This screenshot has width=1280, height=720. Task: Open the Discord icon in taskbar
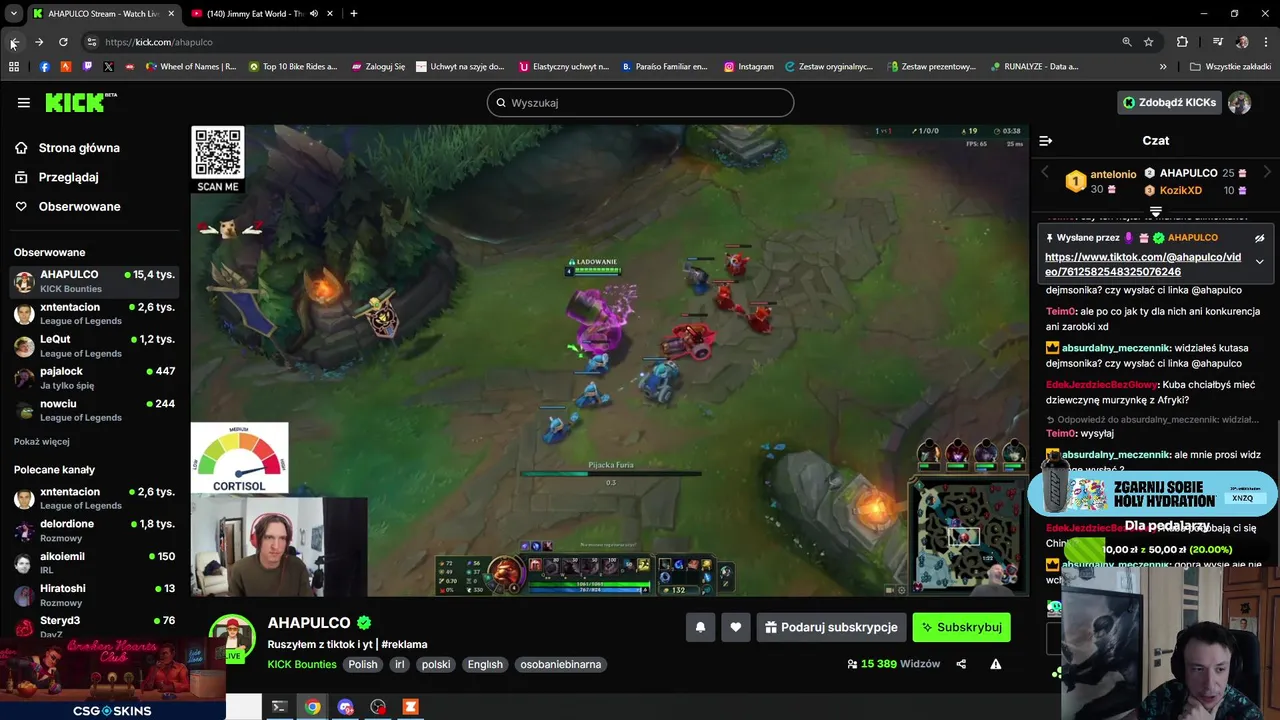click(x=346, y=707)
